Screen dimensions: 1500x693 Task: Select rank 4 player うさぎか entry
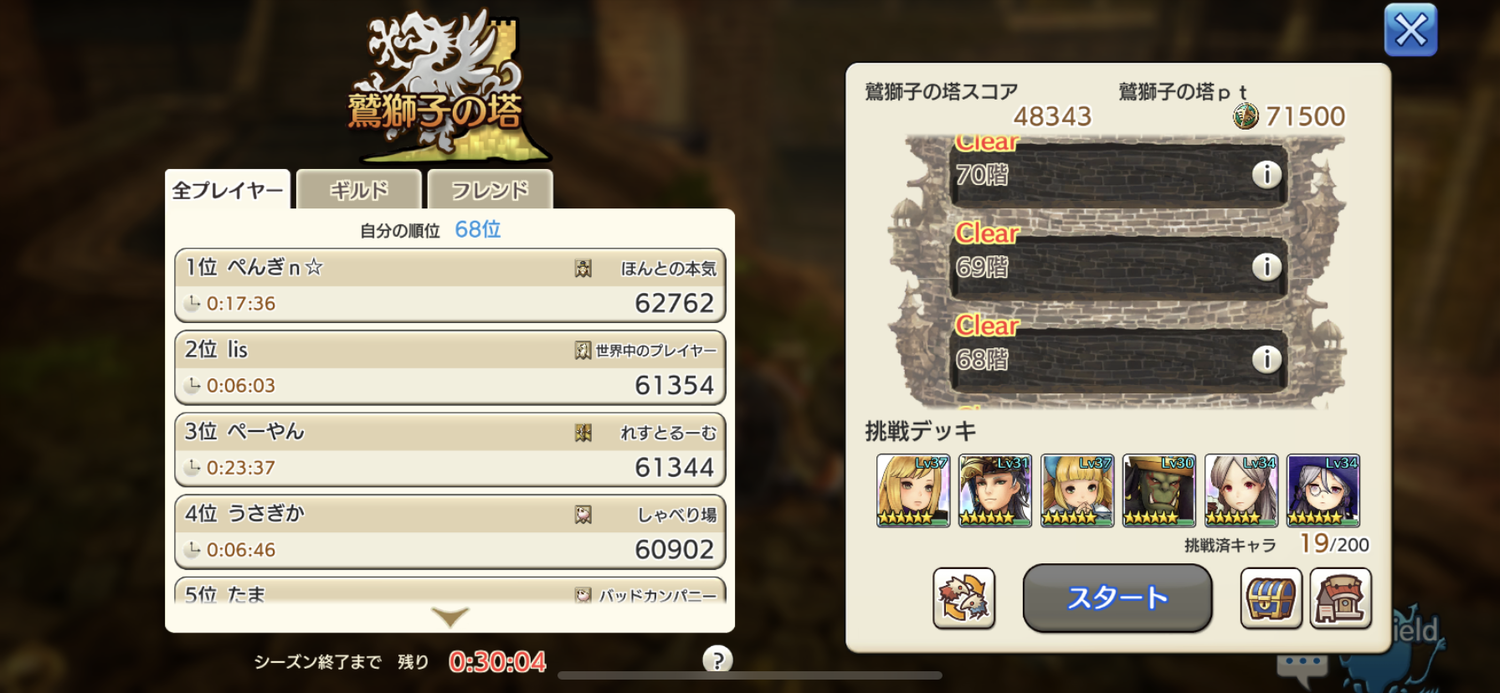(x=450, y=531)
